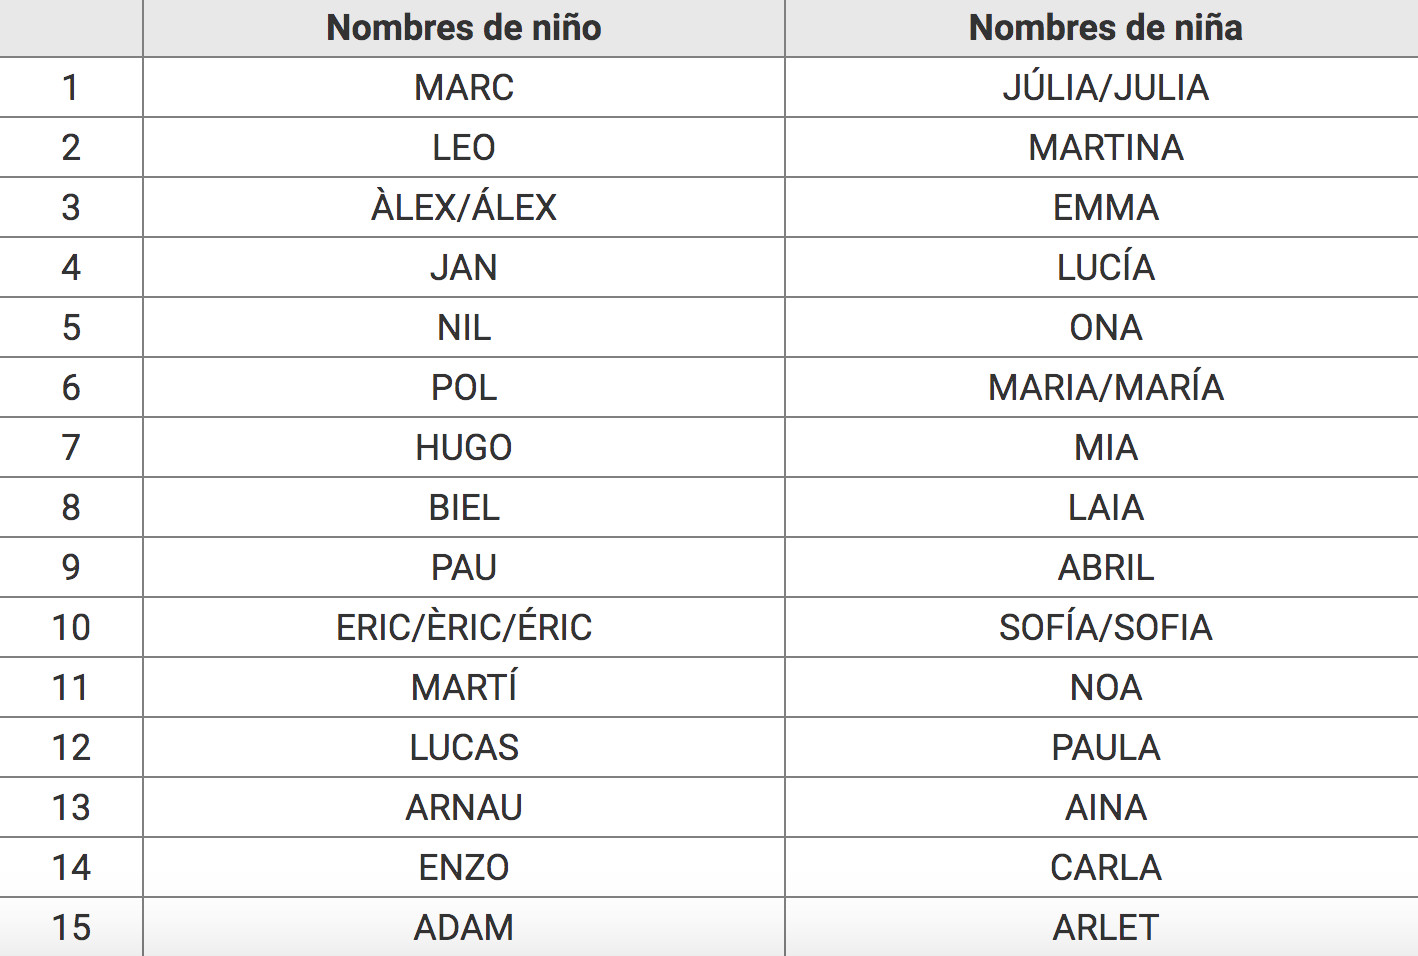Select the MARIA/MARÍA cell
This screenshot has width=1418, height=956.
1105,388
